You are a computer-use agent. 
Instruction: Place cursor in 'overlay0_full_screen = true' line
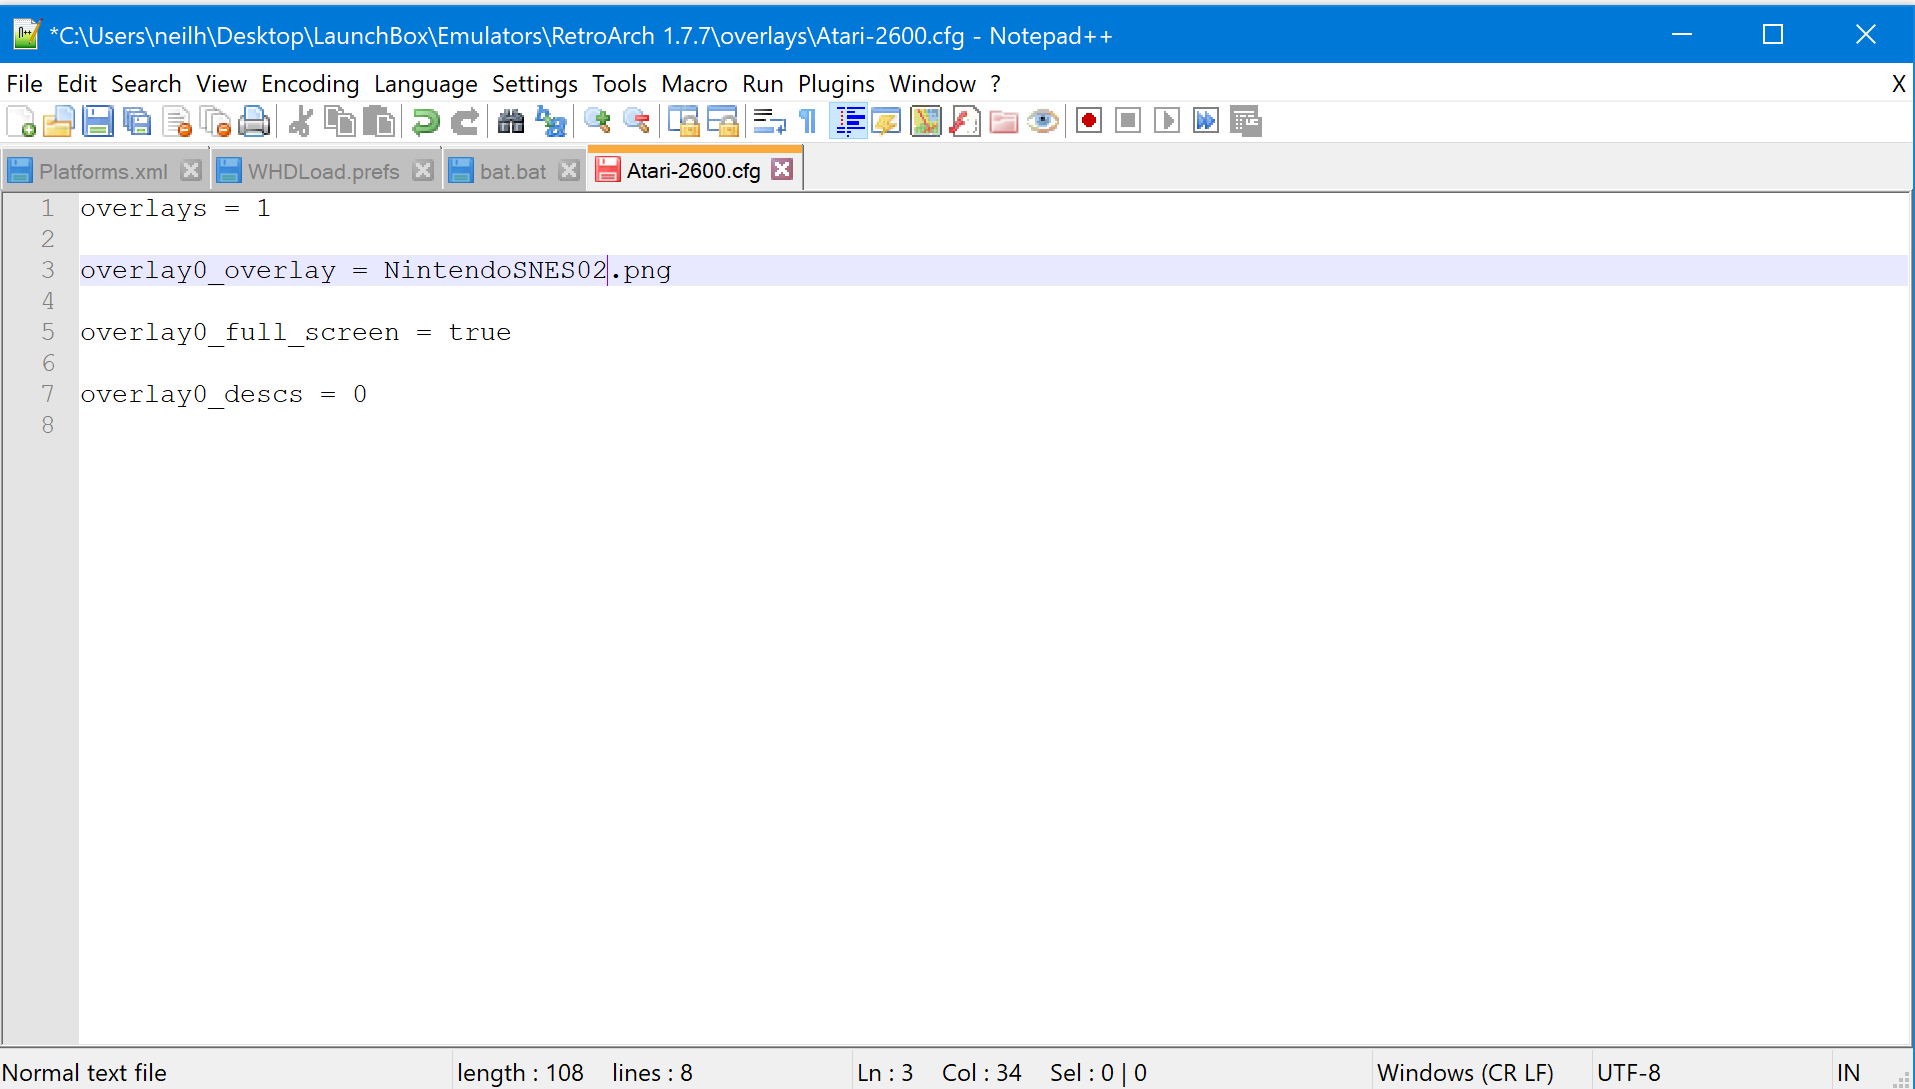[296, 332]
